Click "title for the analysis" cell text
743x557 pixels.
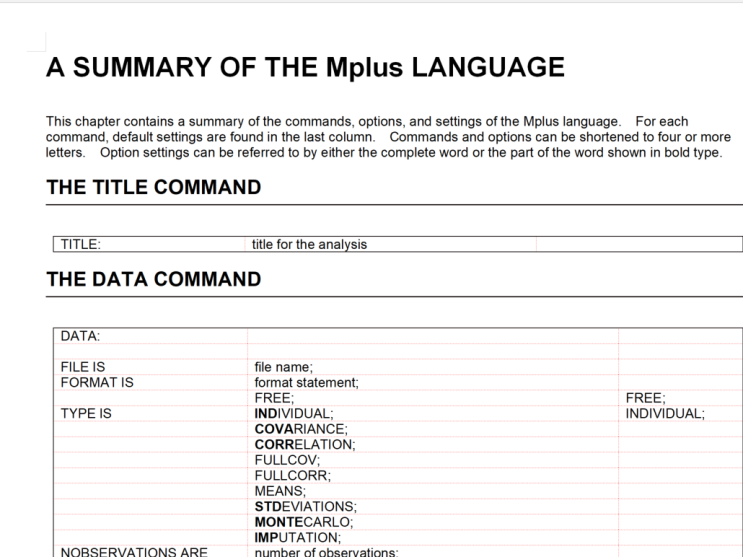point(311,243)
